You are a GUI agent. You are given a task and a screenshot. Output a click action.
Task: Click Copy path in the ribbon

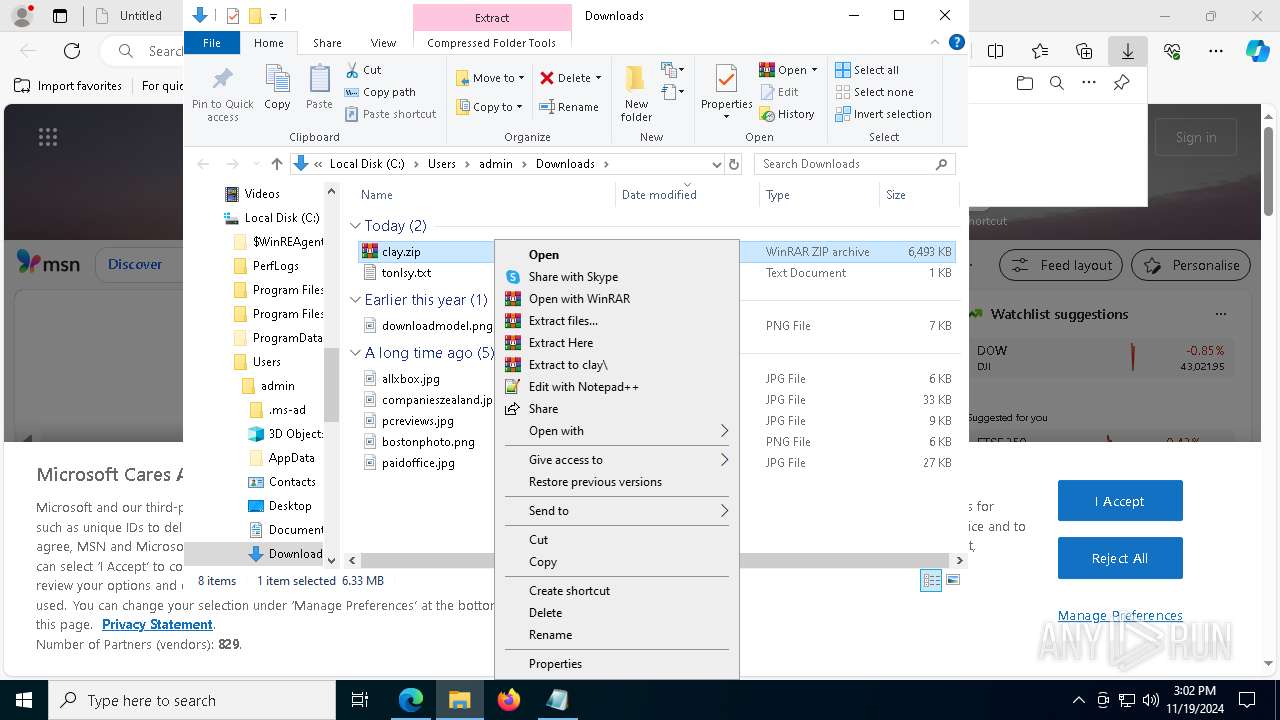click(x=380, y=92)
